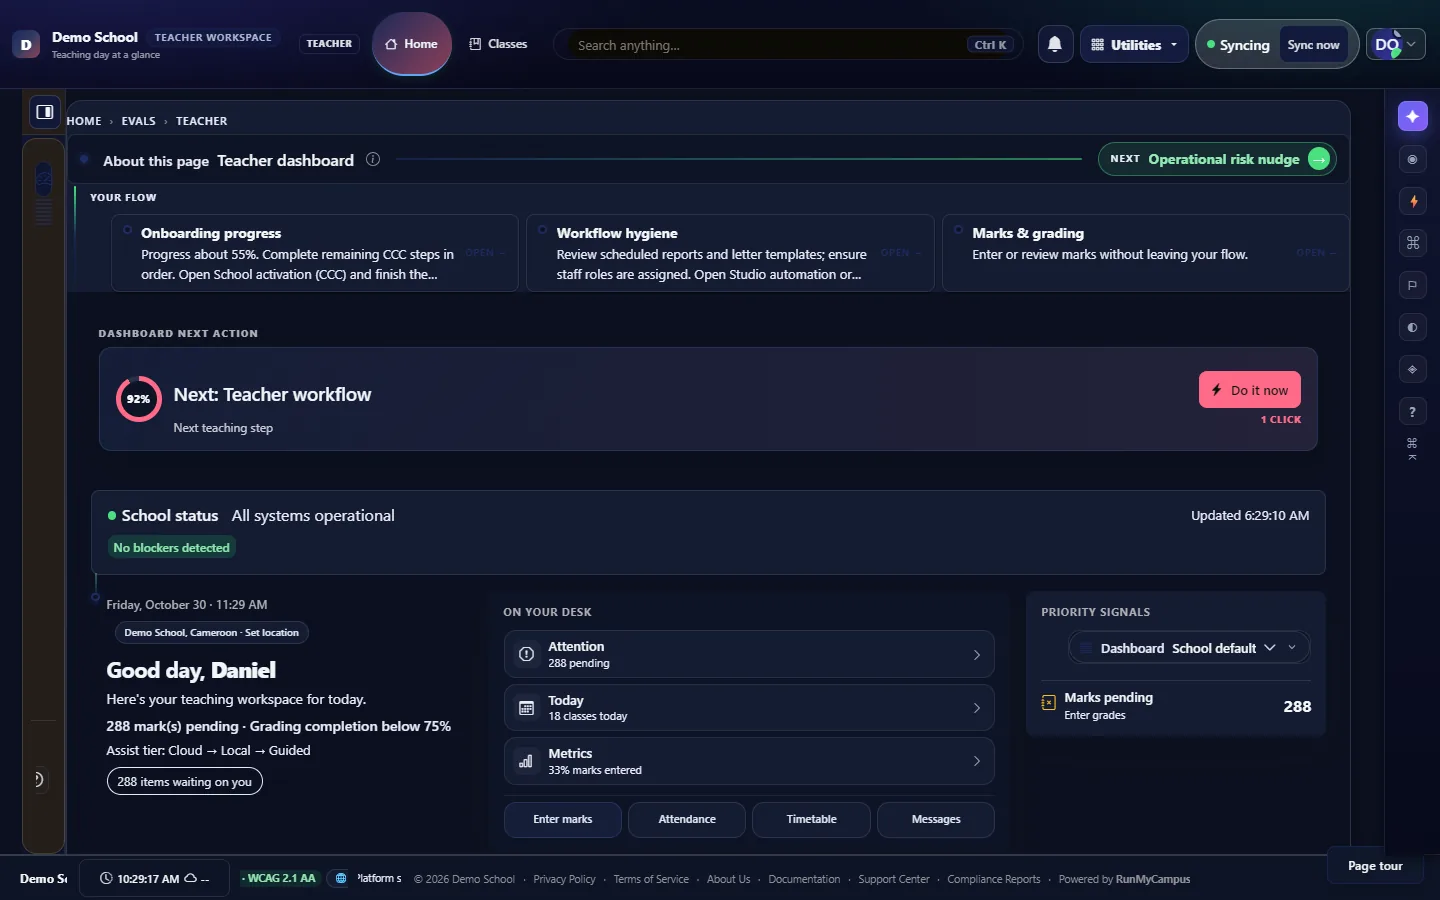Screen dimensions: 1440x900
Task: Open the Privacy Policy link
Action: (x=564, y=879)
